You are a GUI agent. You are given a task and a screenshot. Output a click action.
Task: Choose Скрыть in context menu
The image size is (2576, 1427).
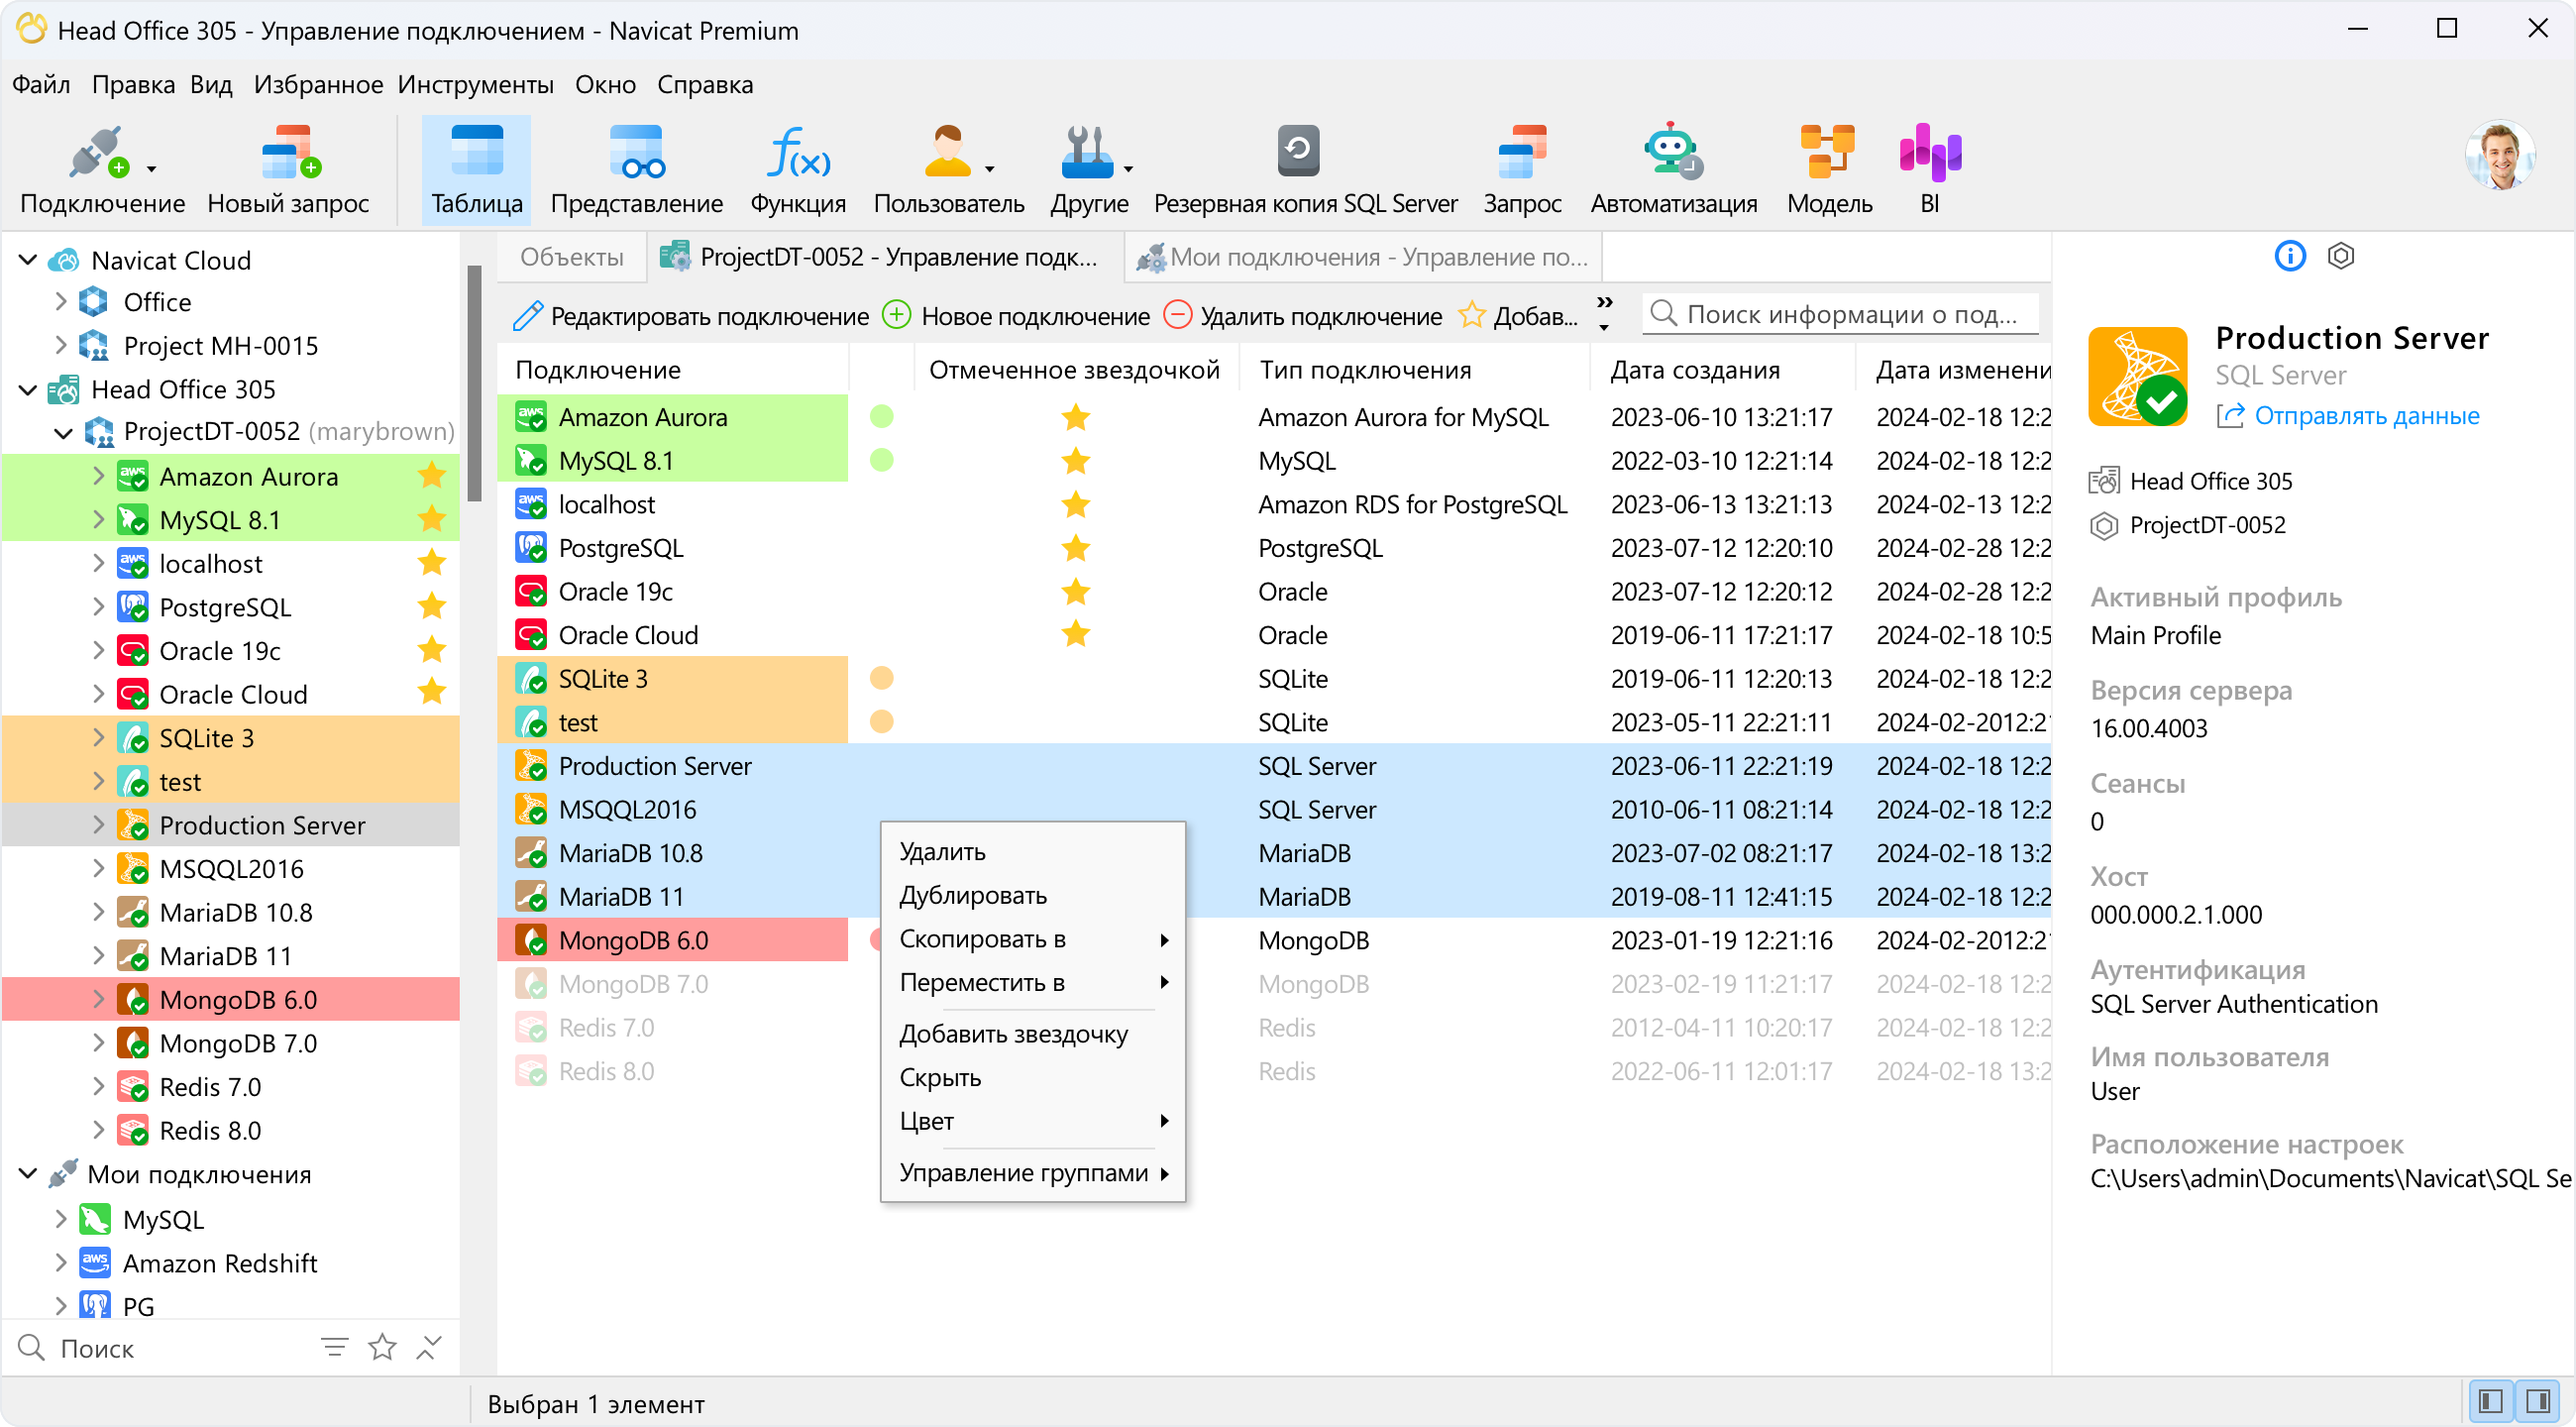[x=1033, y=1078]
